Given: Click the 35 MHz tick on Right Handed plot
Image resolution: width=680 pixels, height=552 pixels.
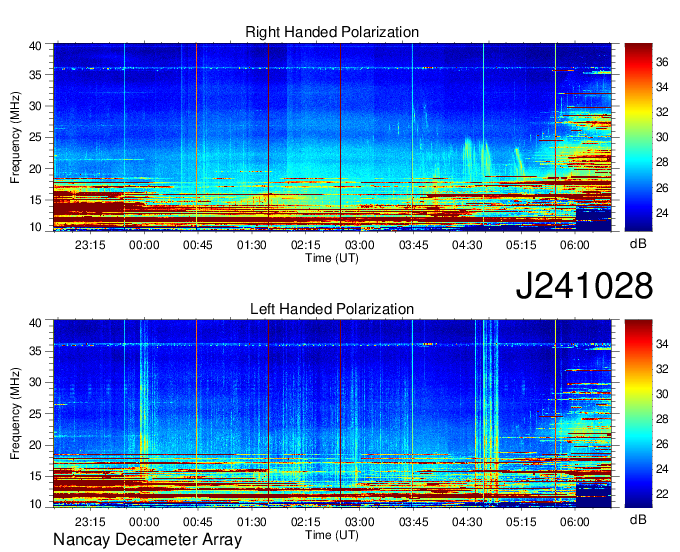Looking at the screenshot, I should (x=35, y=75).
